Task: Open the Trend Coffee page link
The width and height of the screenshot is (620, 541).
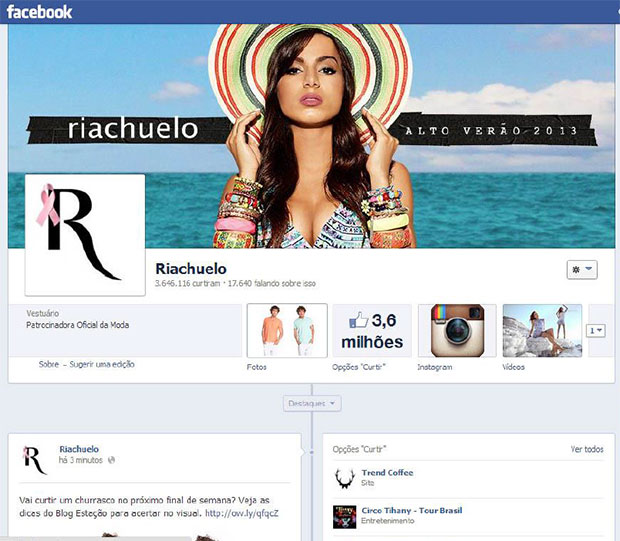Action: [x=388, y=473]
